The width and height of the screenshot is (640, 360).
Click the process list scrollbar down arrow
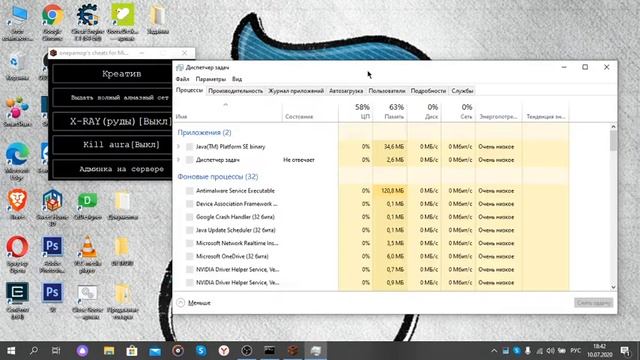point(613,287)
